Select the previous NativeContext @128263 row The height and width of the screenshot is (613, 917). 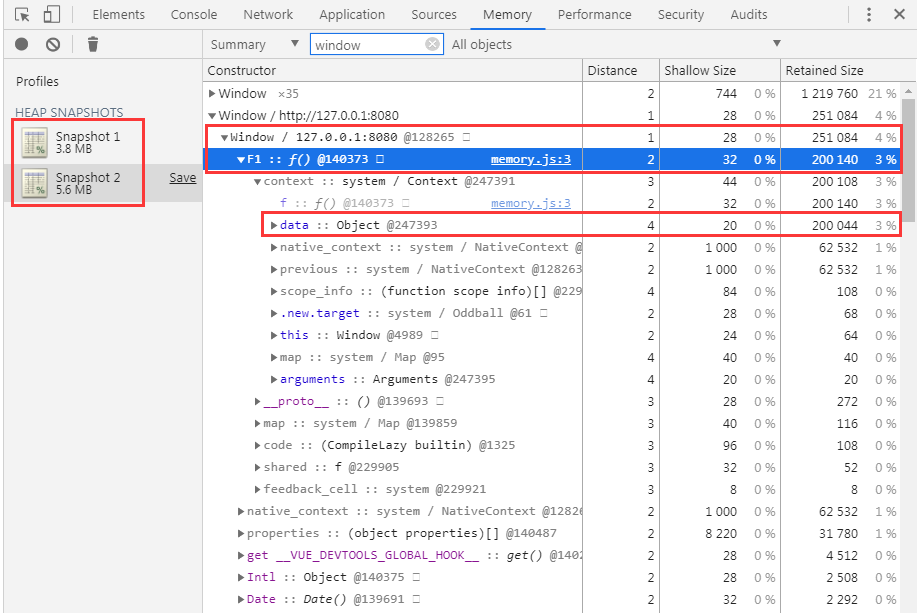[x=553, y=269]
